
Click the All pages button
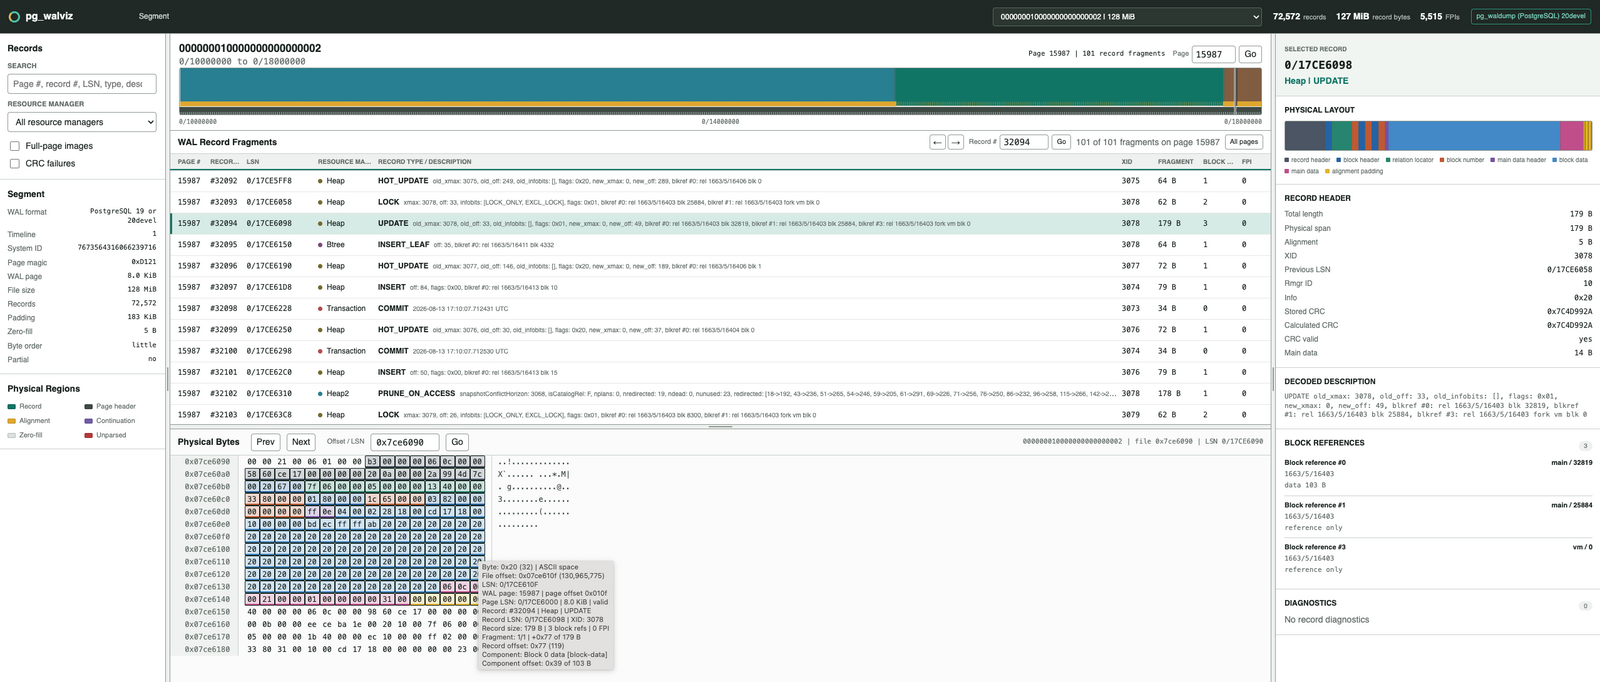pyautogui.click(x=1244, y=142)
